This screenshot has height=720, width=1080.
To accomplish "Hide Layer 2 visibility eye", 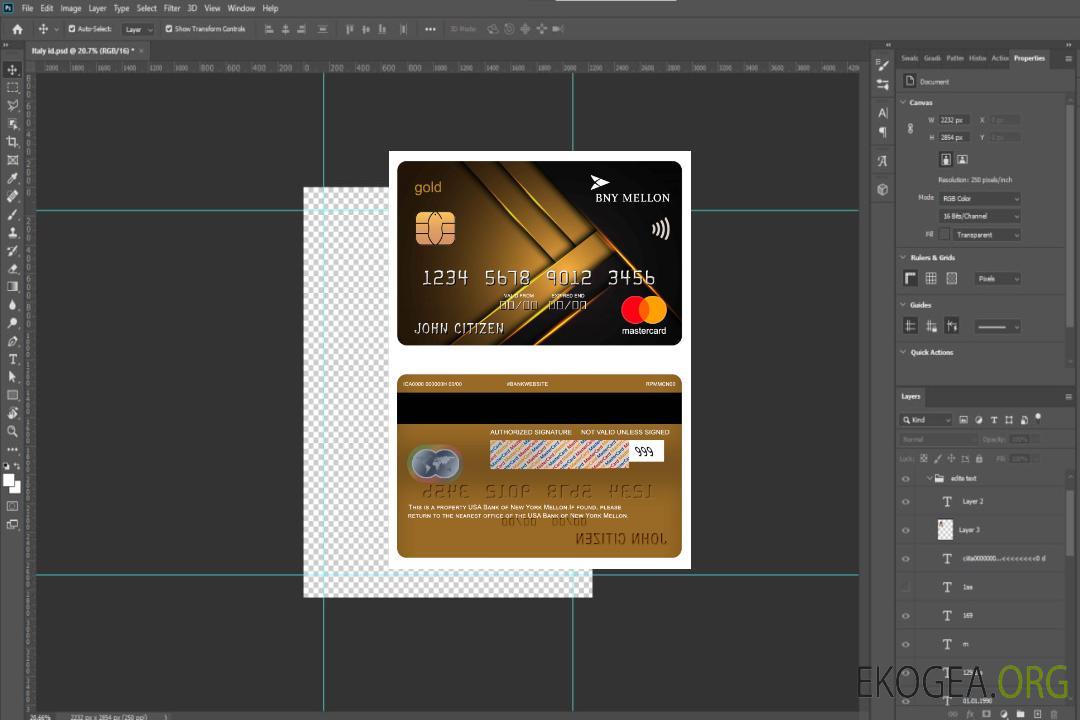I will pyautogui.click(x=906, y=502).
